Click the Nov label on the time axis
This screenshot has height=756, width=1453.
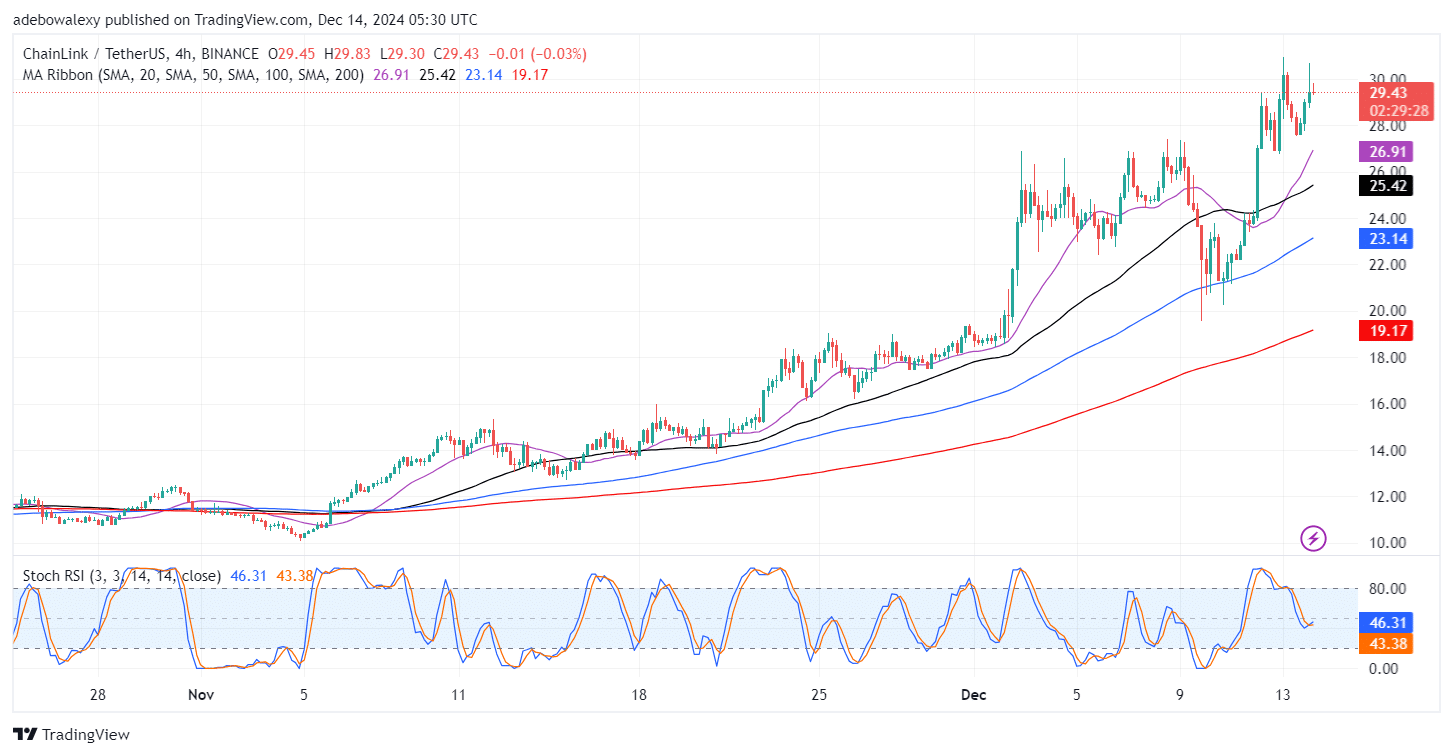(203, 695)
